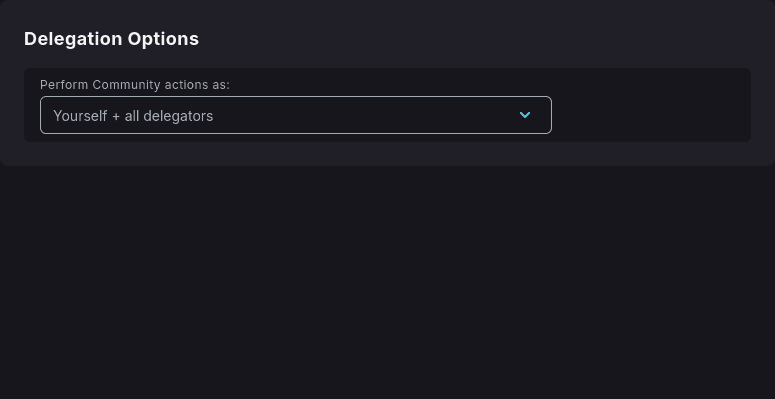Open the 'Yourself + all delegators' dropdown
The image size is (775, 399).
point(296,115)
